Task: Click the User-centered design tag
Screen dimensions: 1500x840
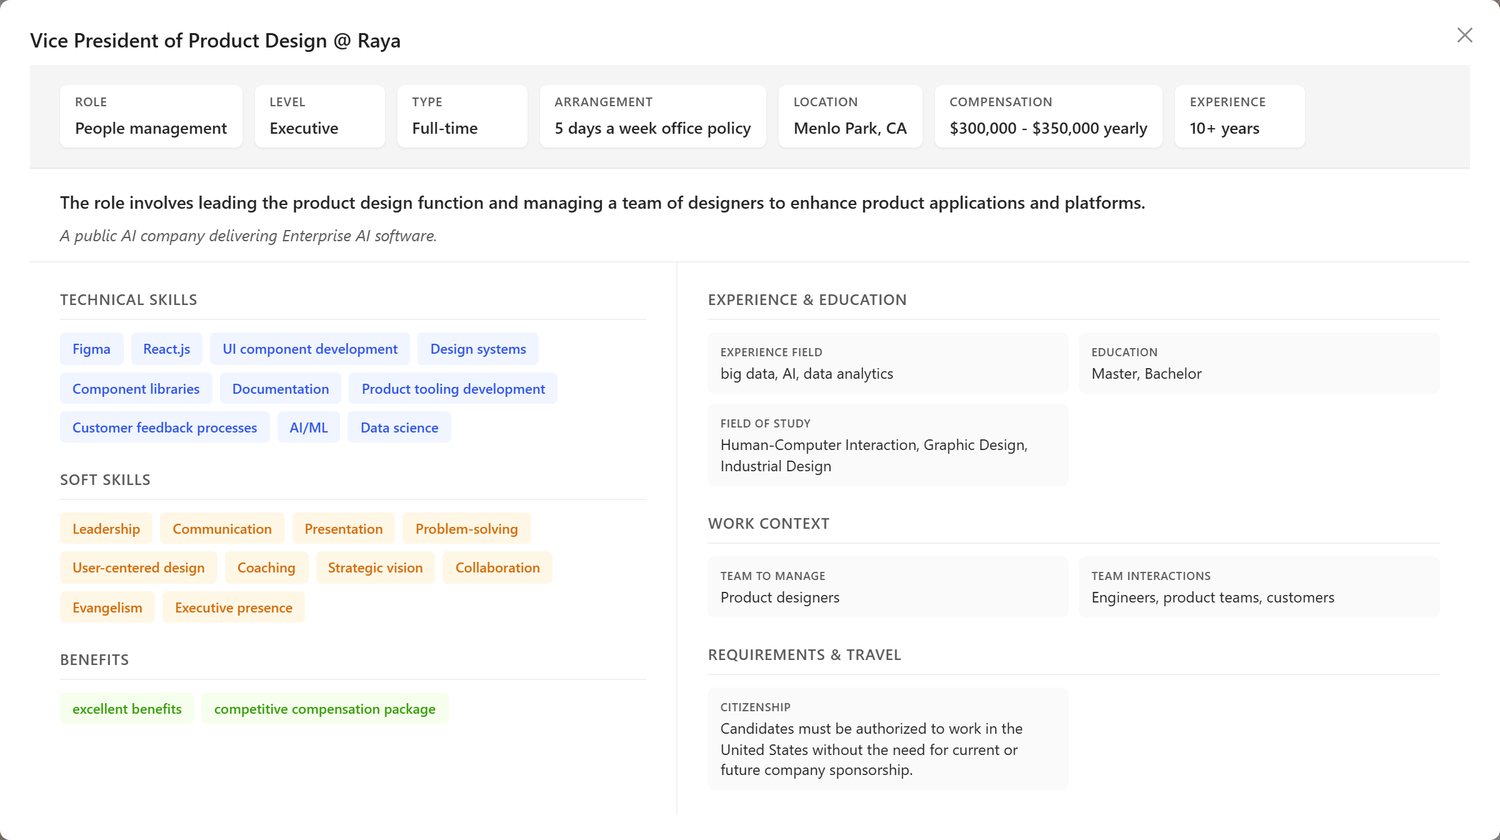Action: 139,568
